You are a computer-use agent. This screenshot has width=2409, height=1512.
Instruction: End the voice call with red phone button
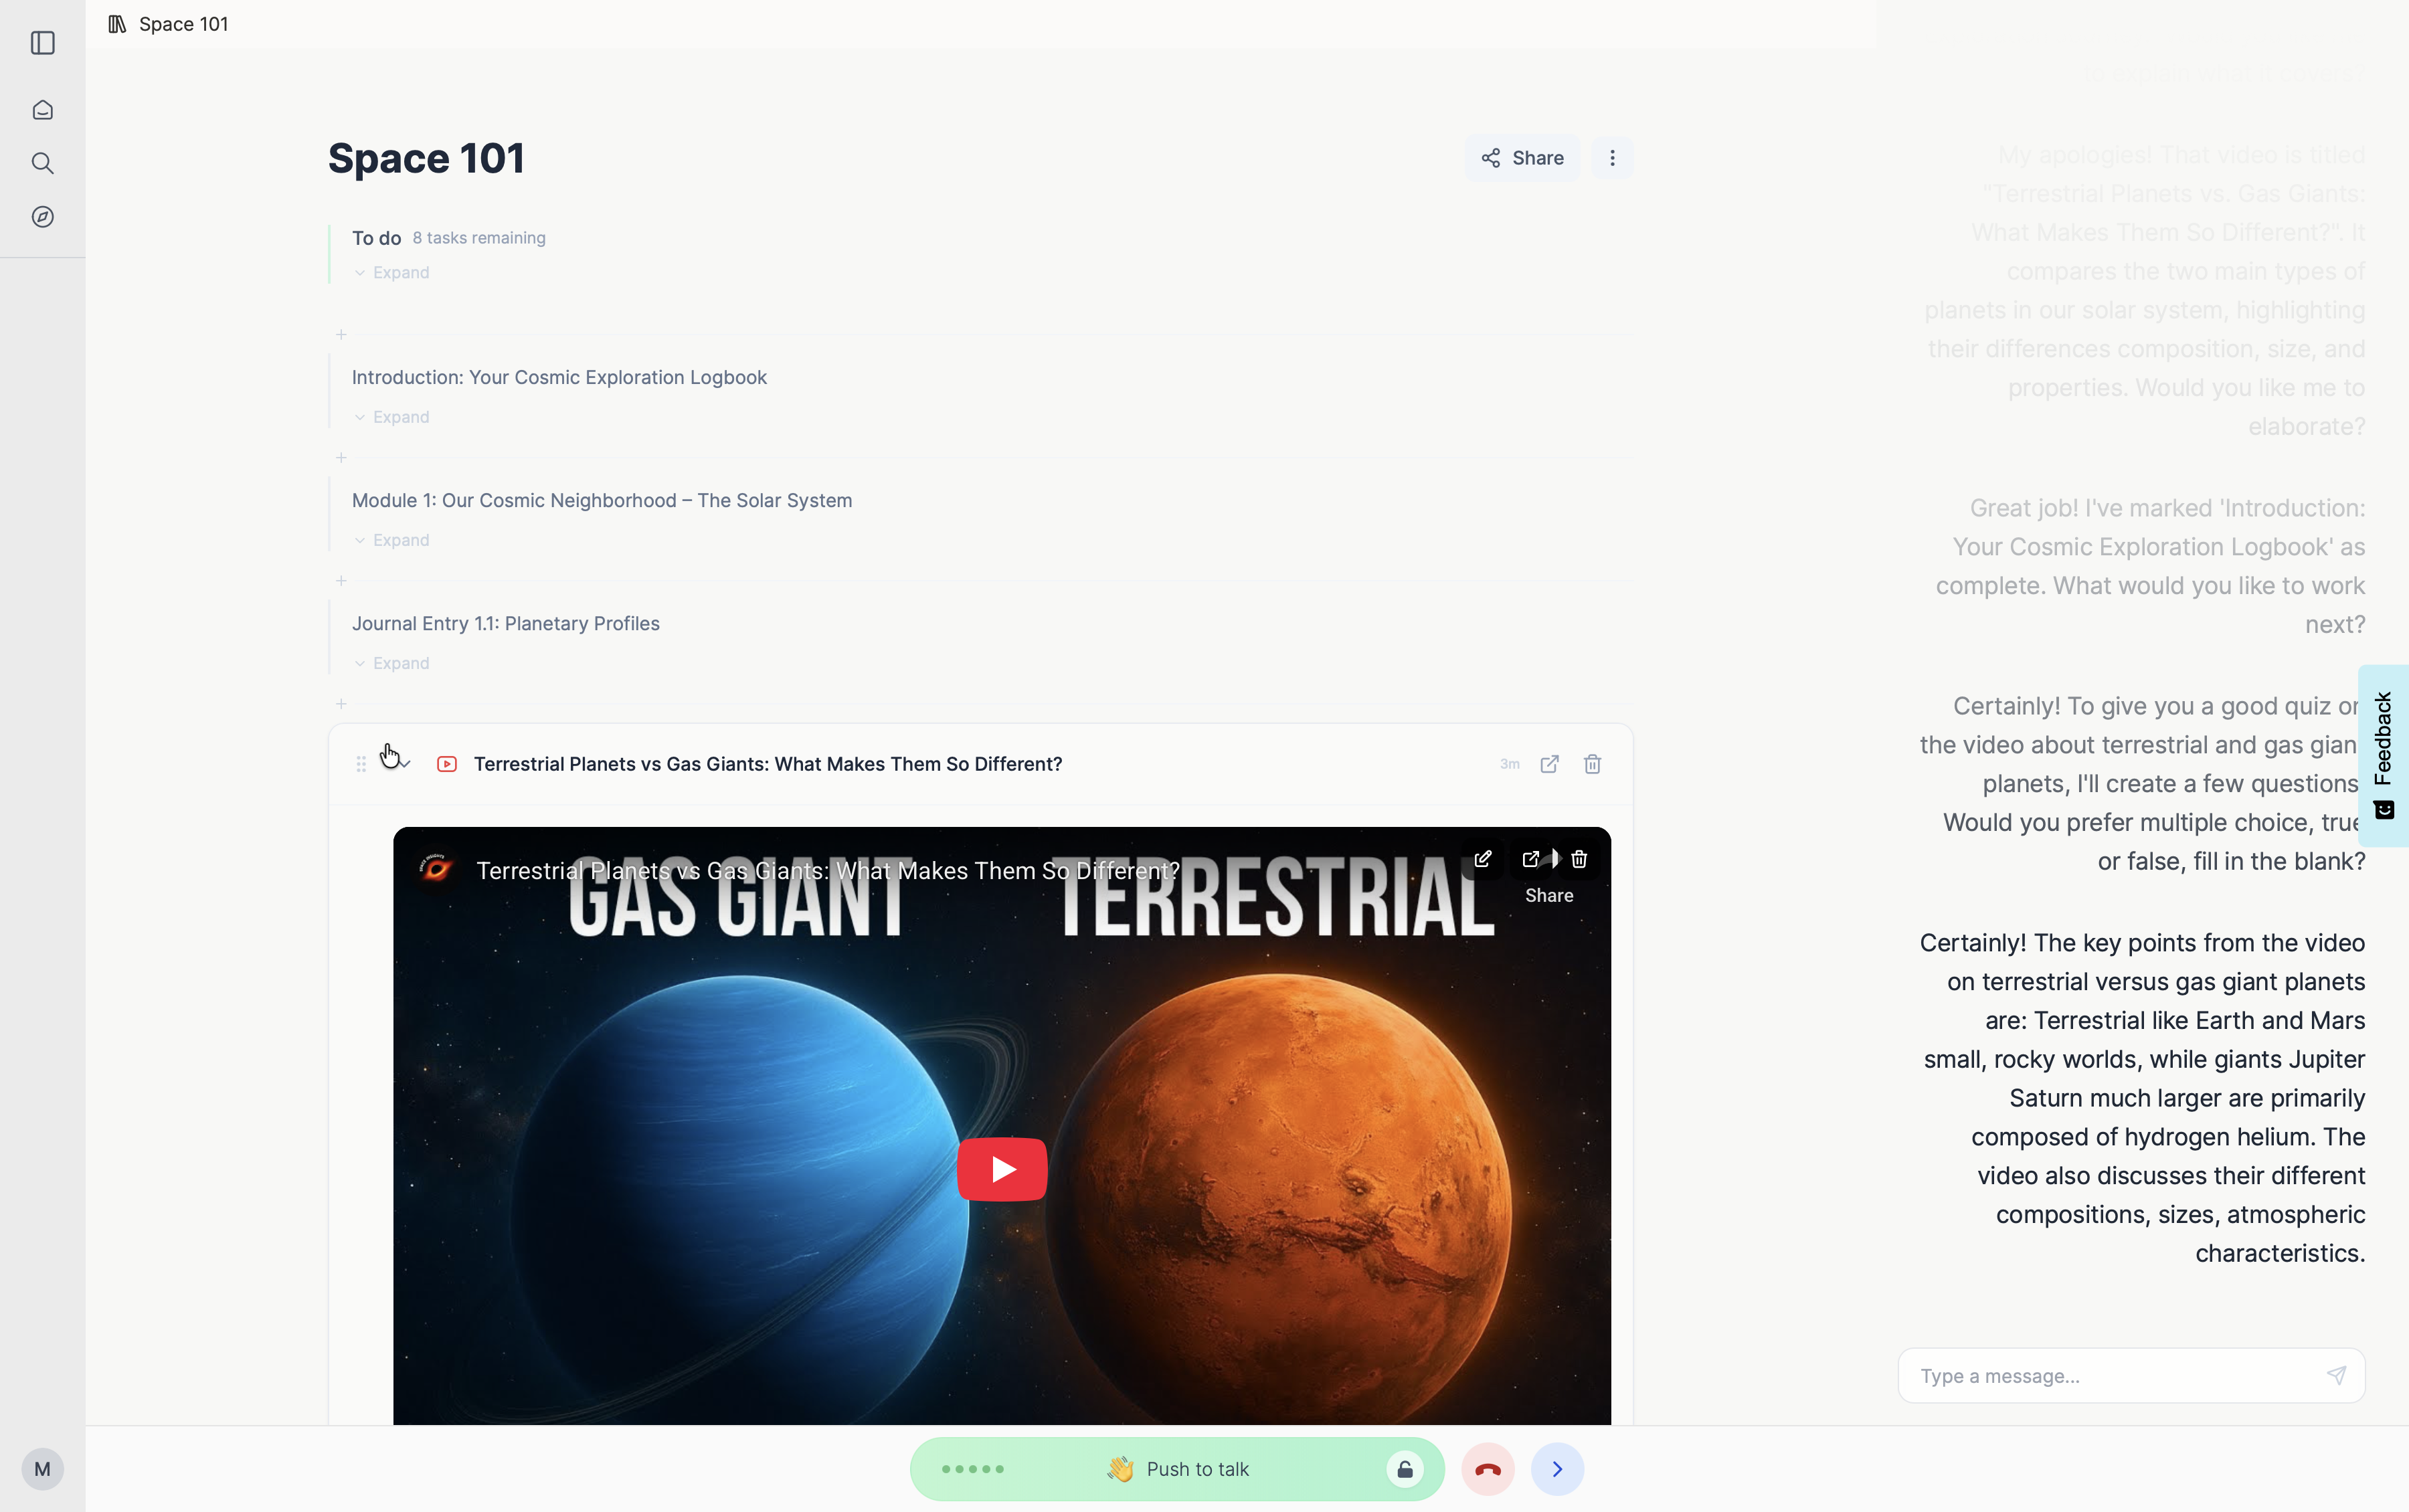click(x=1487, y=1469)
